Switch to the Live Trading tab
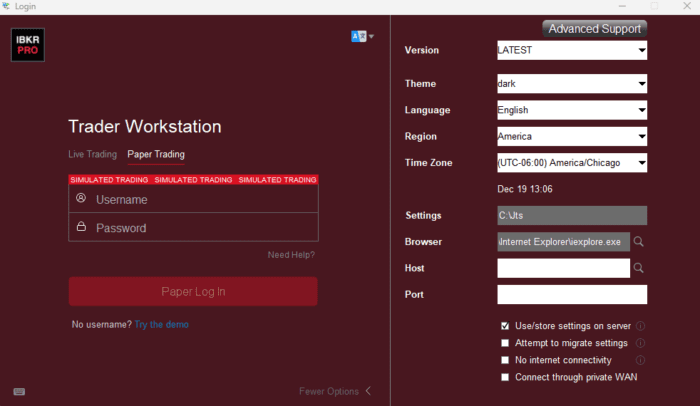 click(x=92, y=154)
